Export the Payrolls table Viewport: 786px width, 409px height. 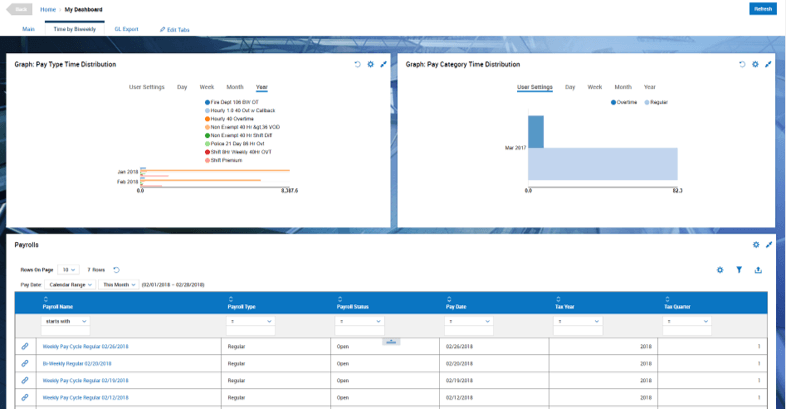(758, 270)
